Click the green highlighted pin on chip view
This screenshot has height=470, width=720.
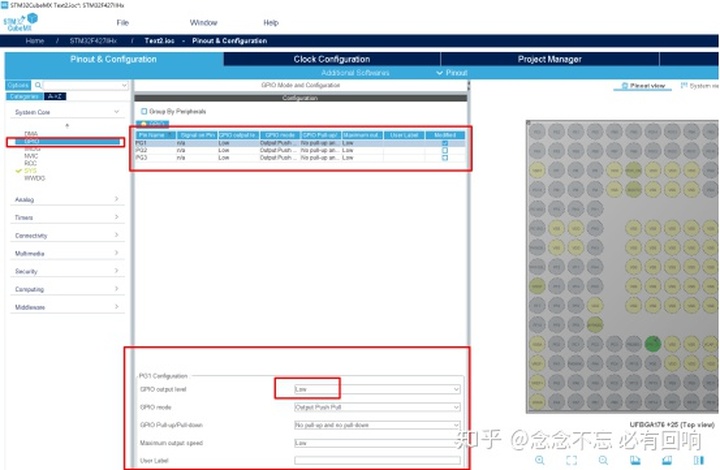coord(652,344)
